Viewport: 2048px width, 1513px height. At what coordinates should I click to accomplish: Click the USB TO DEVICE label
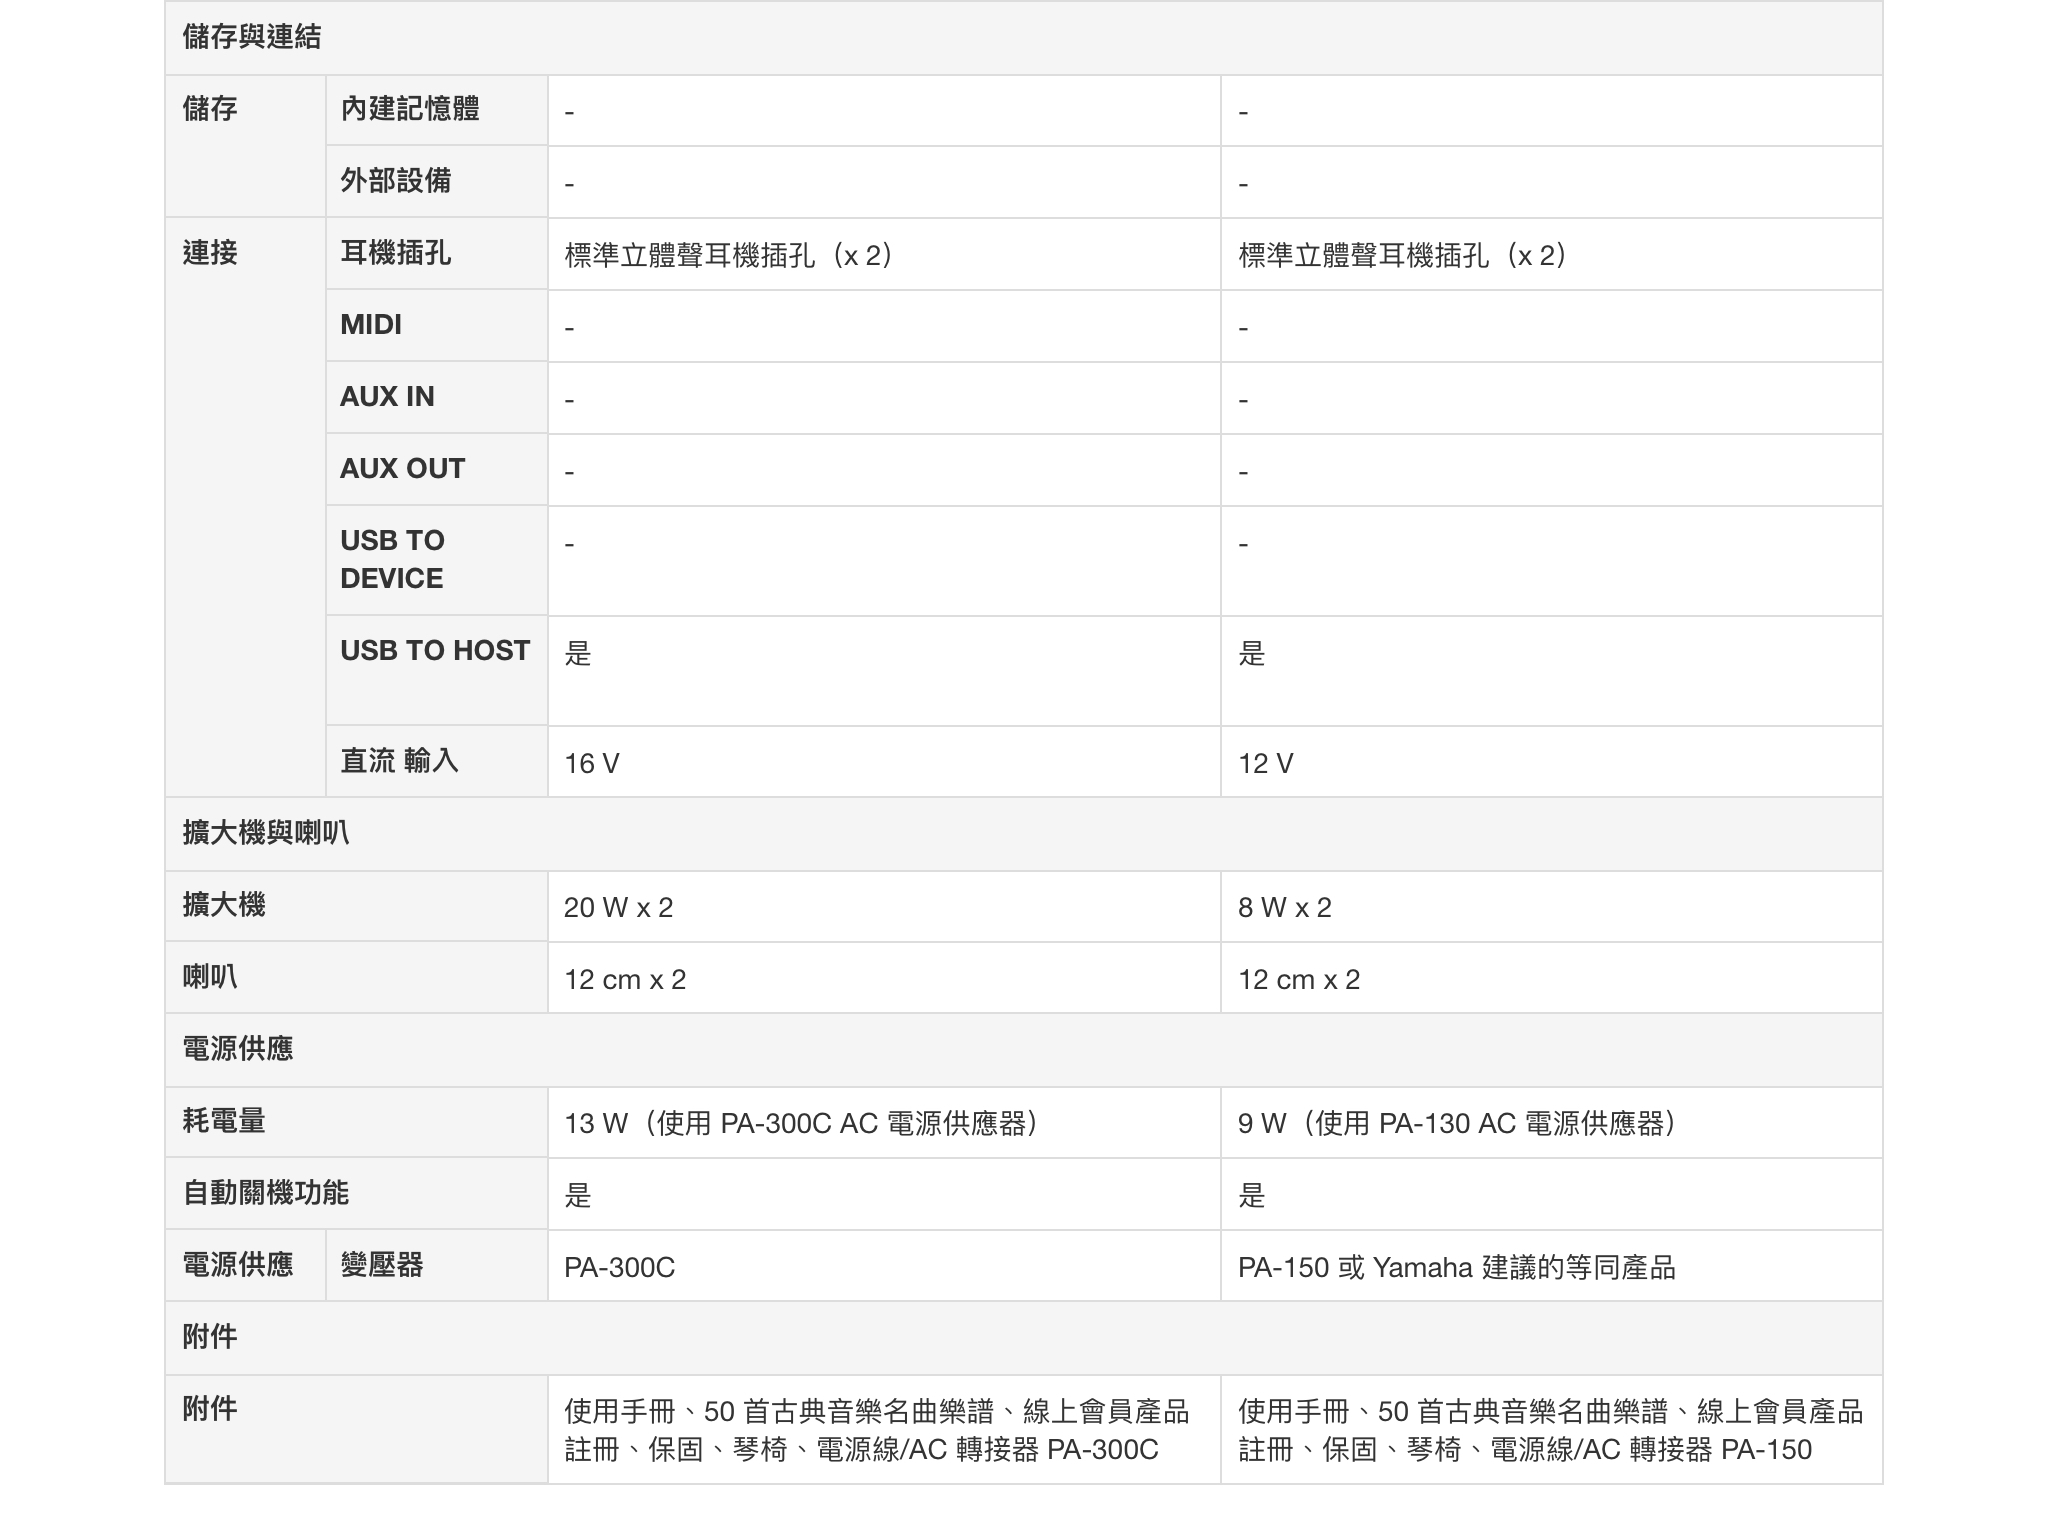392,559
